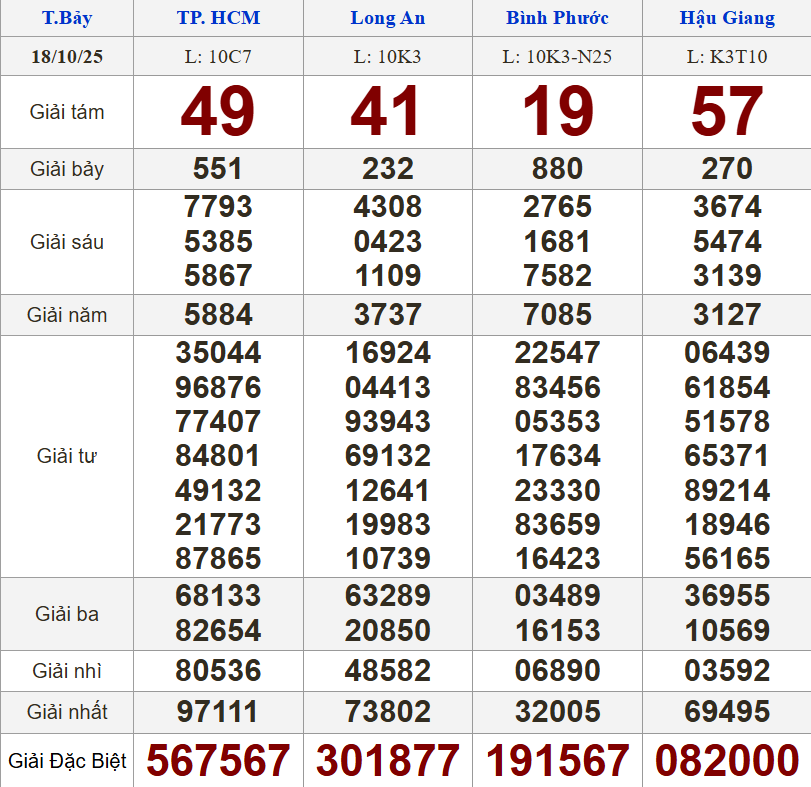Click fifth prize number 3127
Image resolution: width=811 pixels, height=787 pixels.
727,315
